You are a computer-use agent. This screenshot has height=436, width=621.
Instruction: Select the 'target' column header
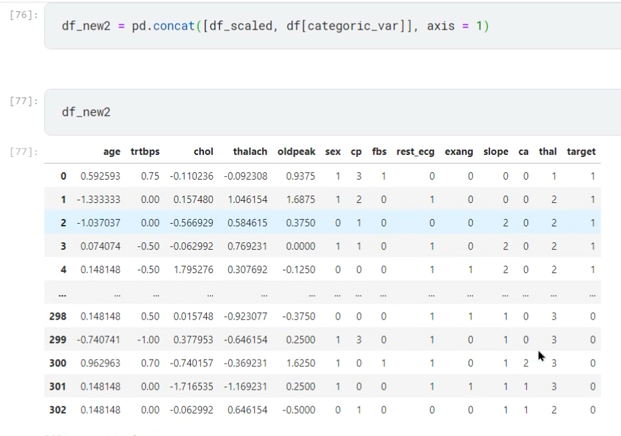[581, 152]
